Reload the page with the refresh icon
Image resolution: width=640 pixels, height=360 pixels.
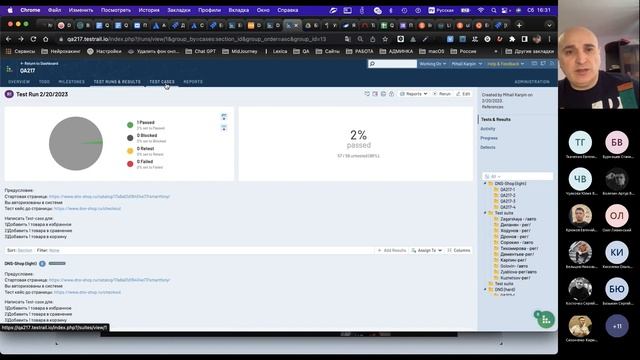point(33,39)
